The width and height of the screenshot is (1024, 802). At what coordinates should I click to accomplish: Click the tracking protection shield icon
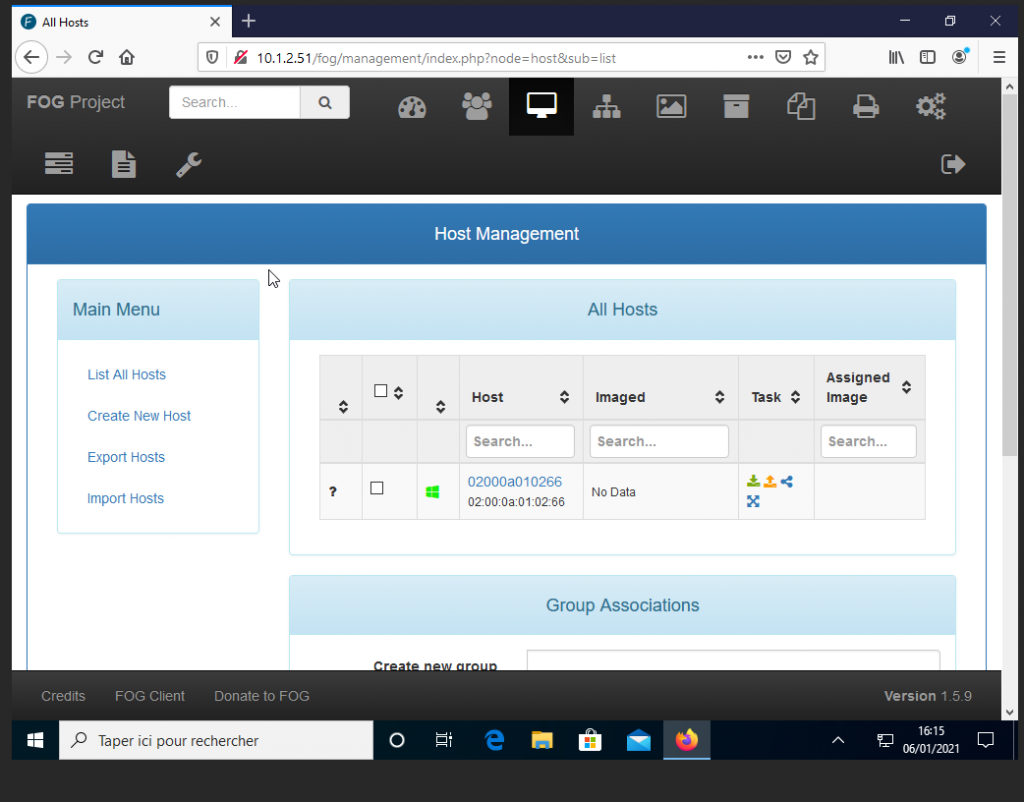[x=212, y=57]
